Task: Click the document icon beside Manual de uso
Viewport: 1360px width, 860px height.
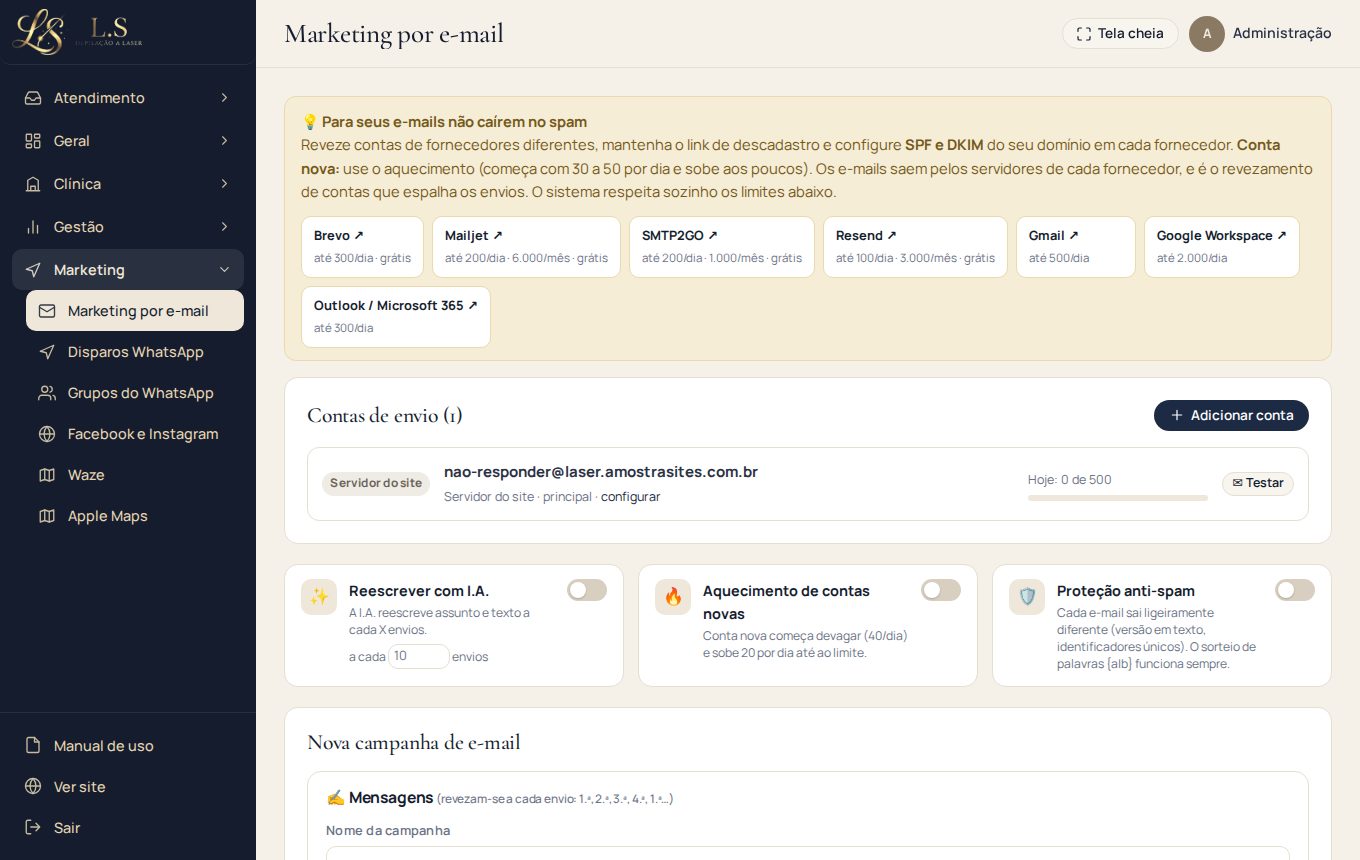Action: (33, 746)
